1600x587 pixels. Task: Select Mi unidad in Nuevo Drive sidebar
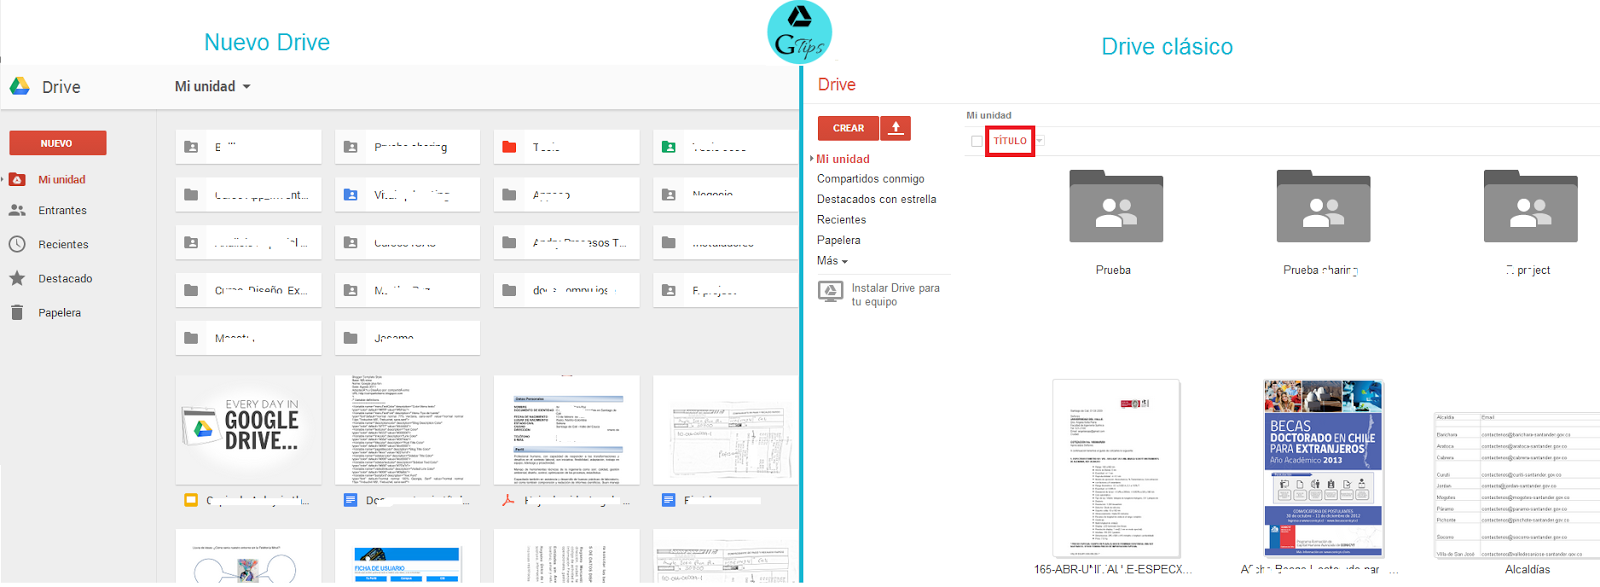62,180
